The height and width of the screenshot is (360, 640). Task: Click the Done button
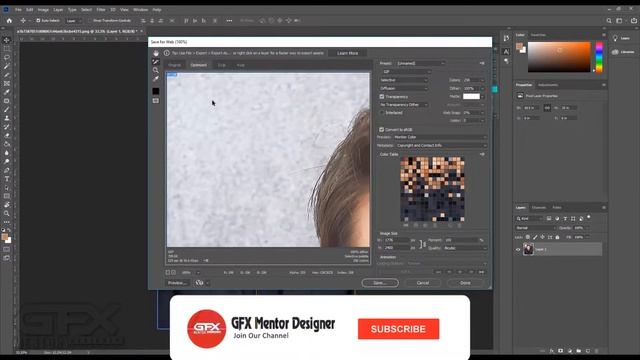(465, 283)
